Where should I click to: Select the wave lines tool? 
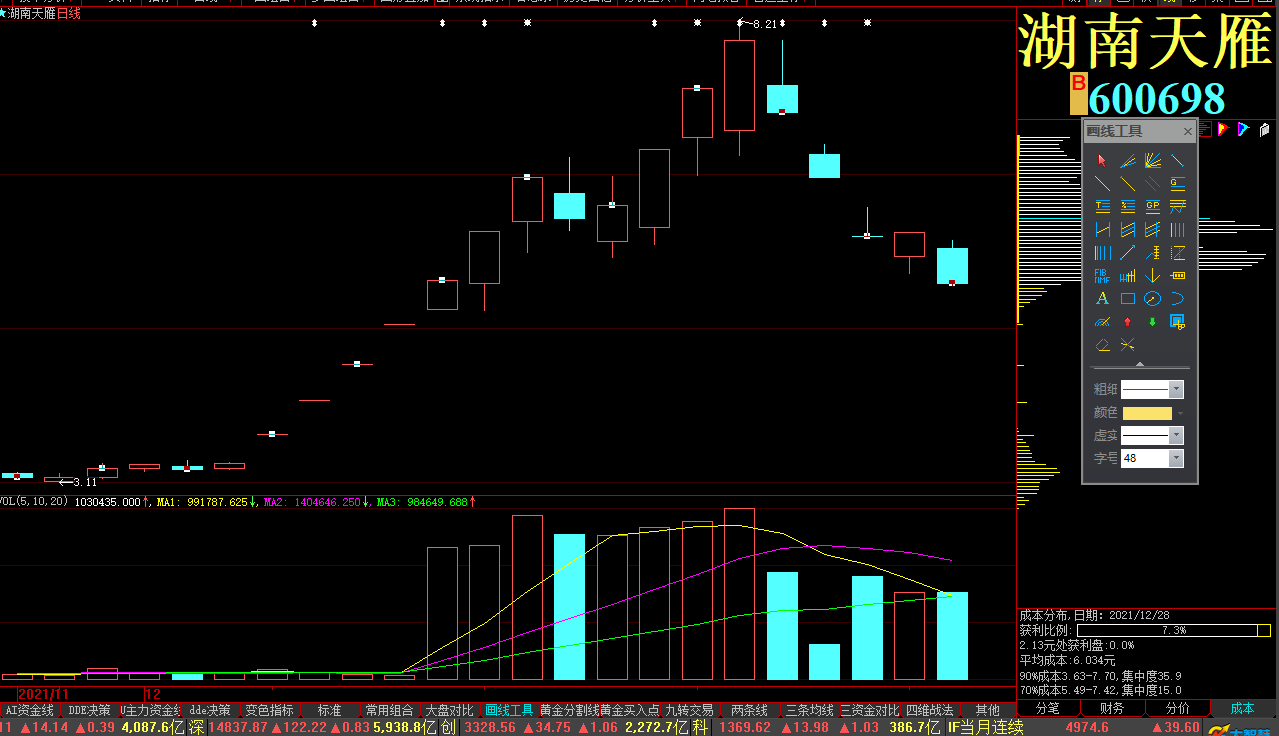pyautogui.click(x=1178, y=206)
